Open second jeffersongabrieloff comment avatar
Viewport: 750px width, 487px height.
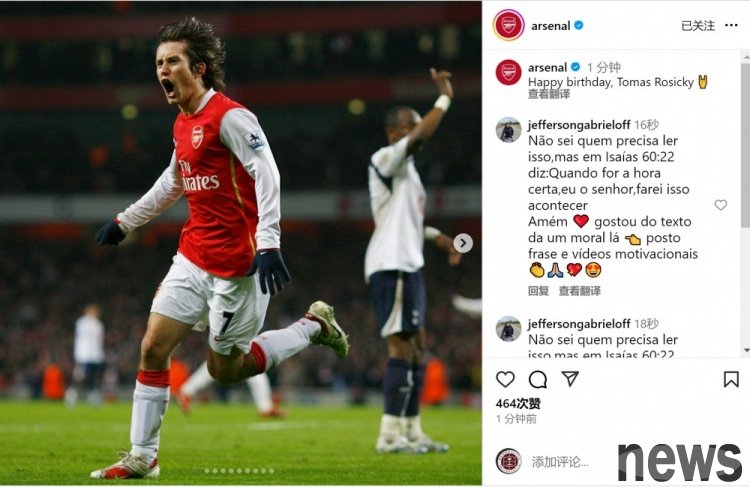click(508, 329)
